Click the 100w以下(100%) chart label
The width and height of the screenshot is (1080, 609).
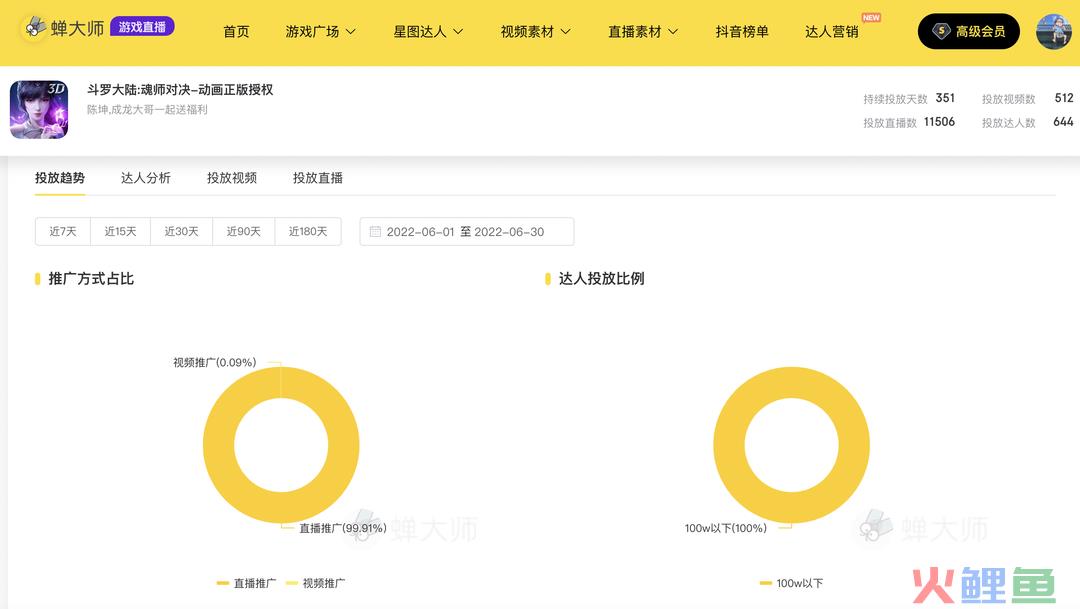click(x=725, y=528)
